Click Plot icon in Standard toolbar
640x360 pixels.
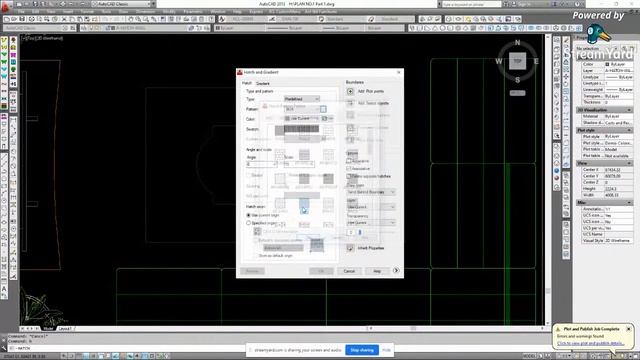click(31, 19)
